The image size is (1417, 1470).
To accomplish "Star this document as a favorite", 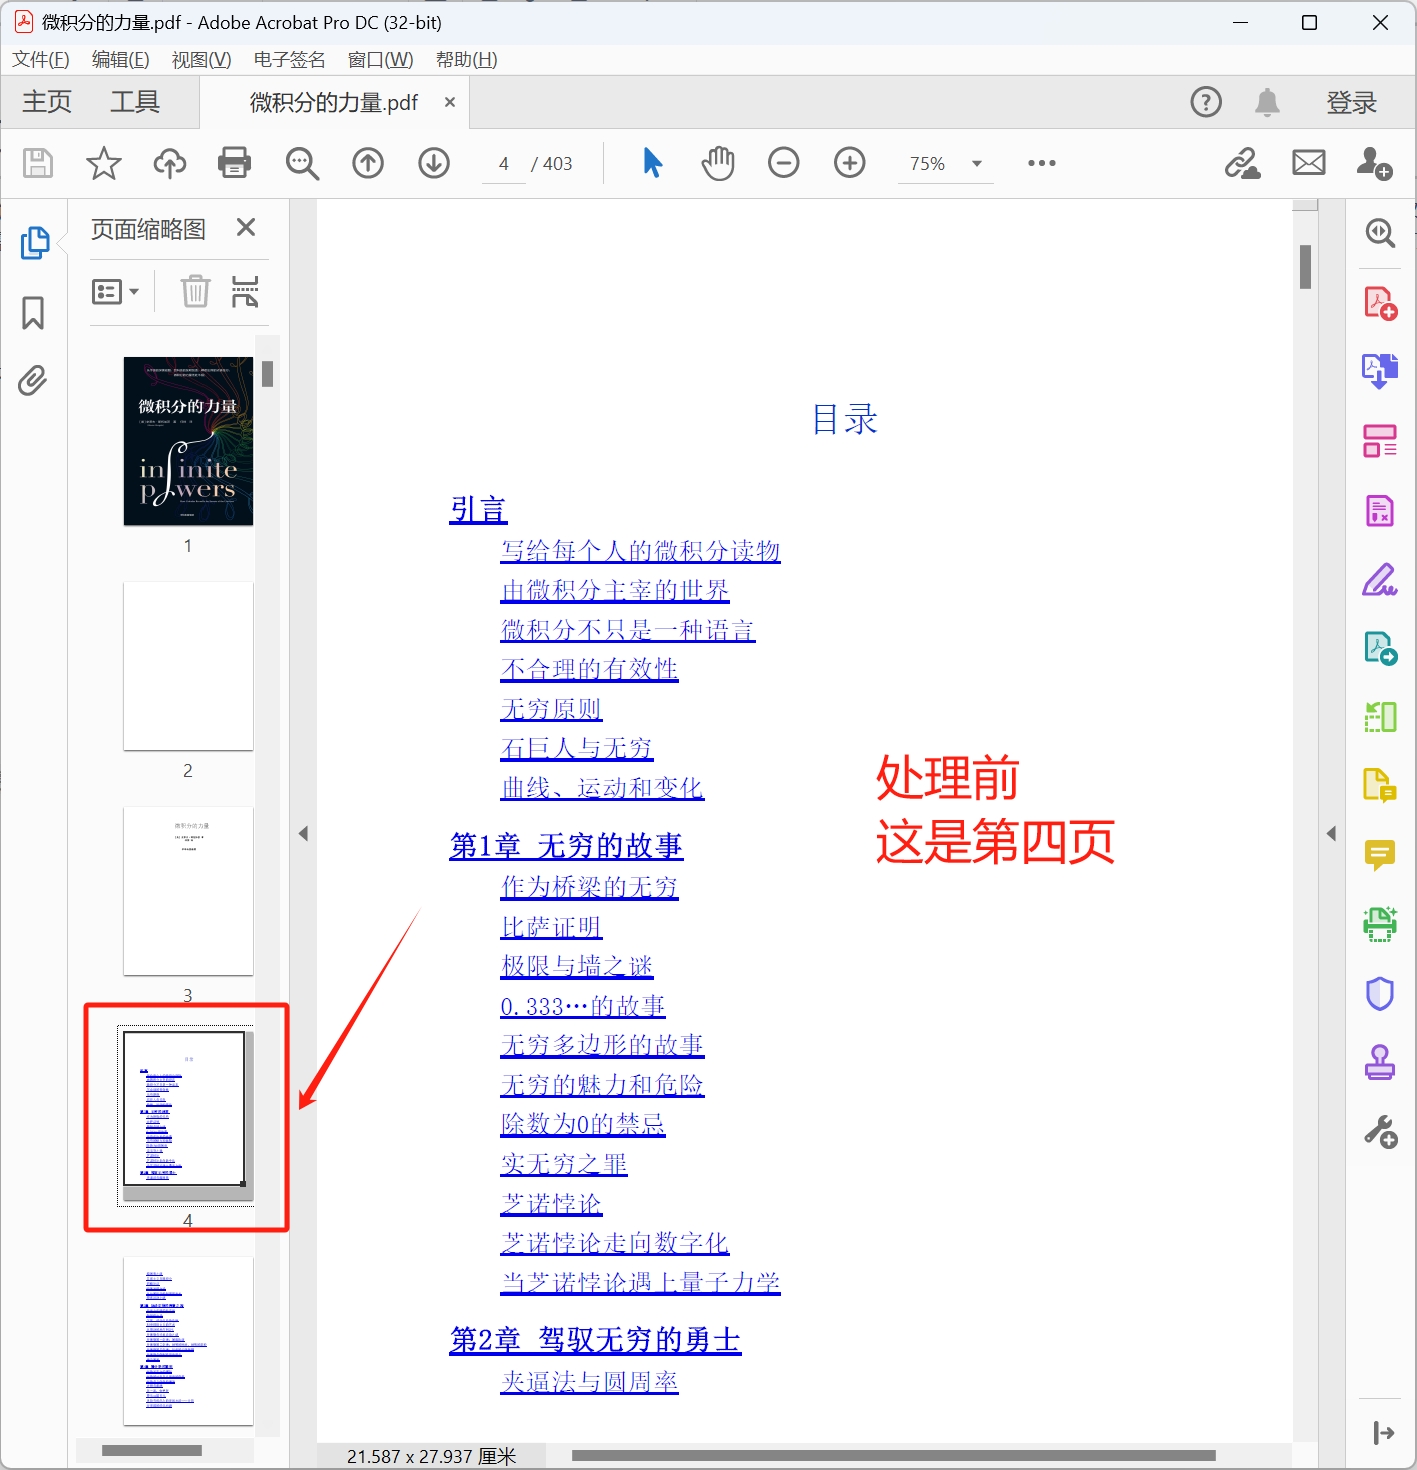I will point(103,163).
